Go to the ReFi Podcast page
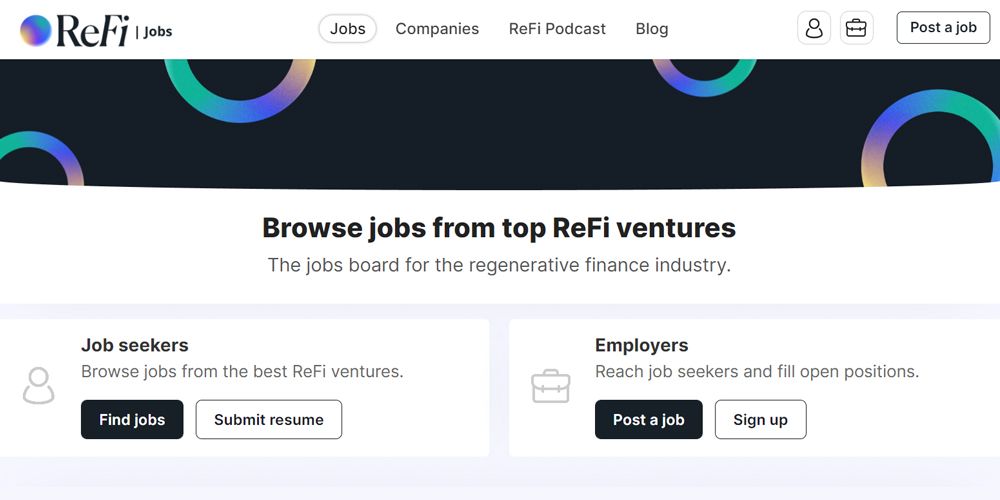This screenshot has width=1000, height=500. pyautogui.click(x=557, y=29)
